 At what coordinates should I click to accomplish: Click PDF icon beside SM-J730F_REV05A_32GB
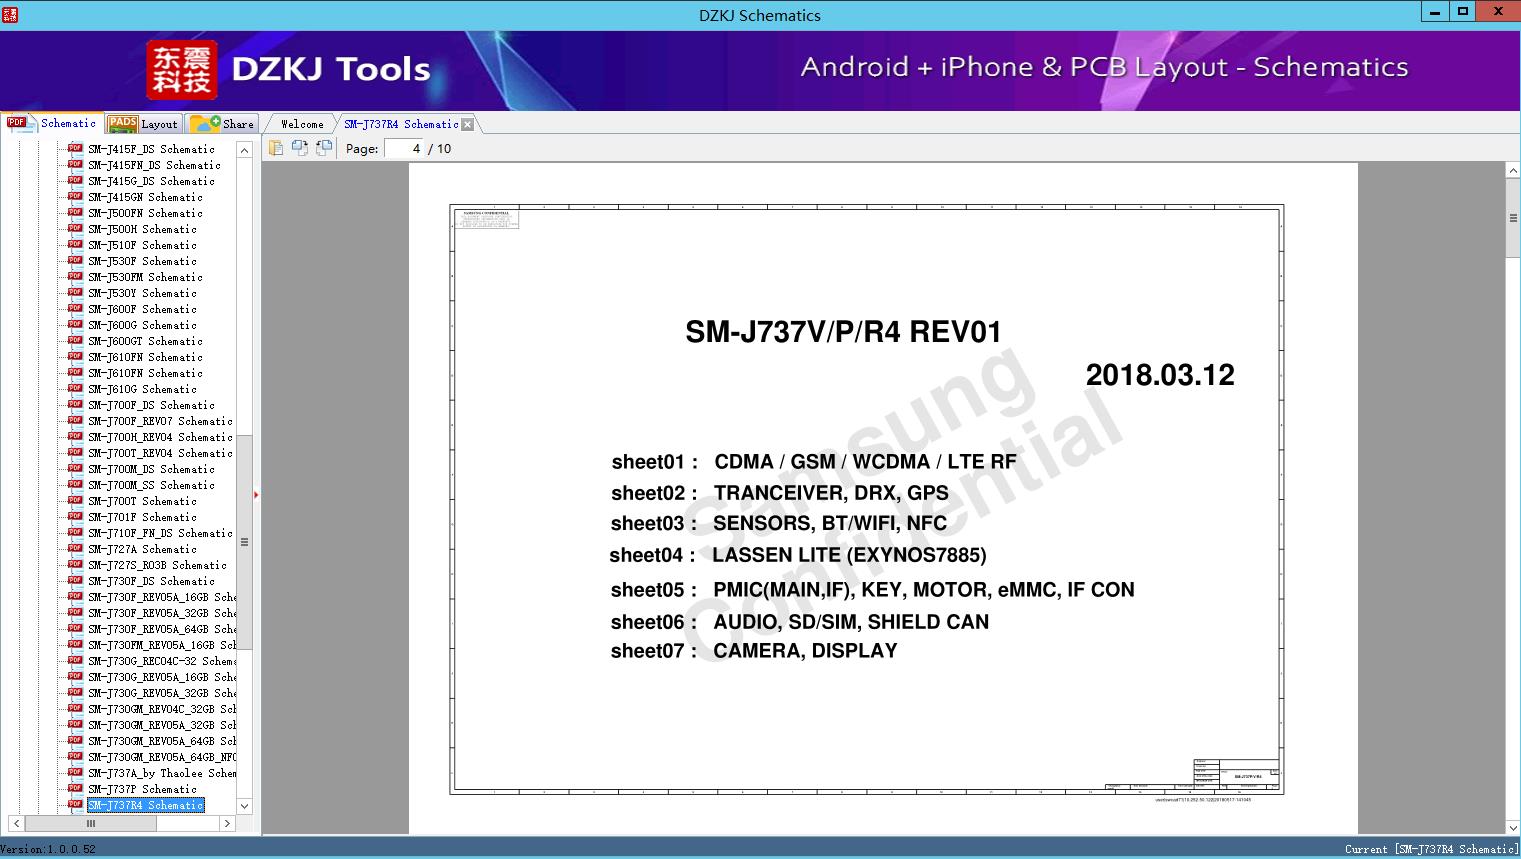pyautogui.click(x=75, y=612)
